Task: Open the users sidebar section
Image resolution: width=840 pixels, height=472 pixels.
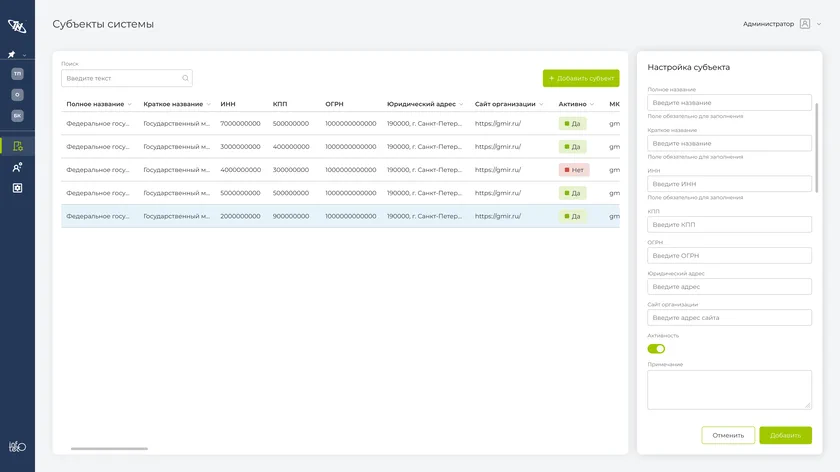Action: click(x=17, y=167)
